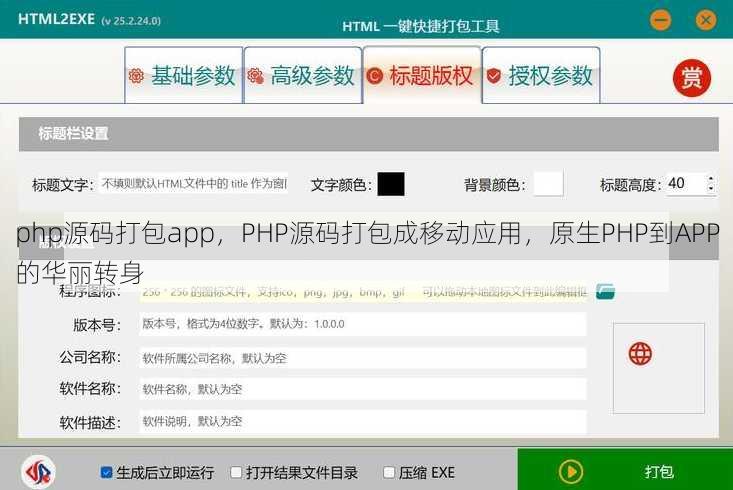Click the red globe icon preview box
Screen dimensions: 733x490
[x=659, y=368]
